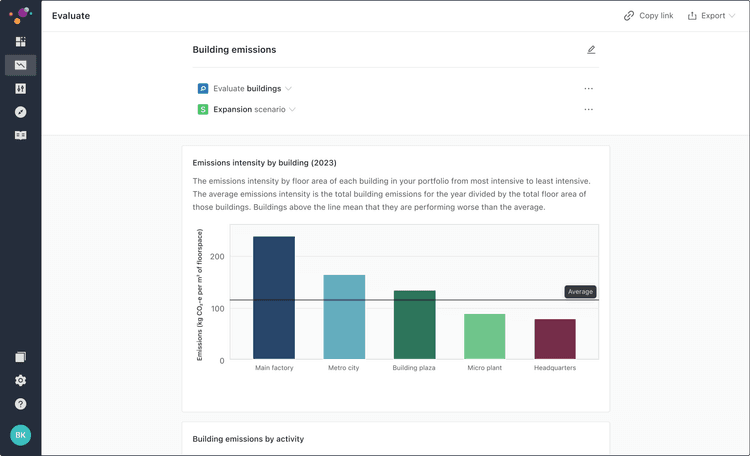The image size is (750, 456).
Task: Expand the Expansion scenario dropdown
Action: pyautogui.click(x=253, y=110)
